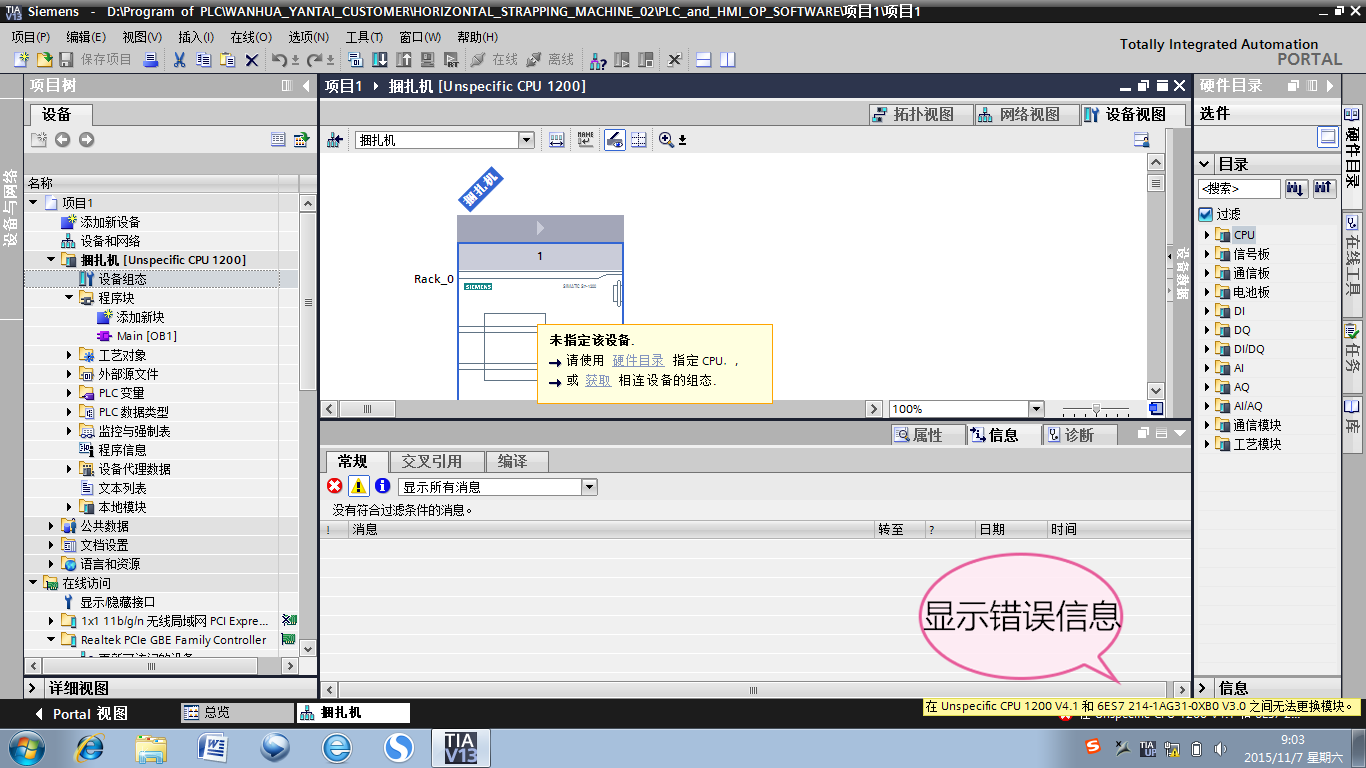Switch to Portal 视图
Image resolution: width=1366 pixels, height=768 pixels.
coord(82,713)
